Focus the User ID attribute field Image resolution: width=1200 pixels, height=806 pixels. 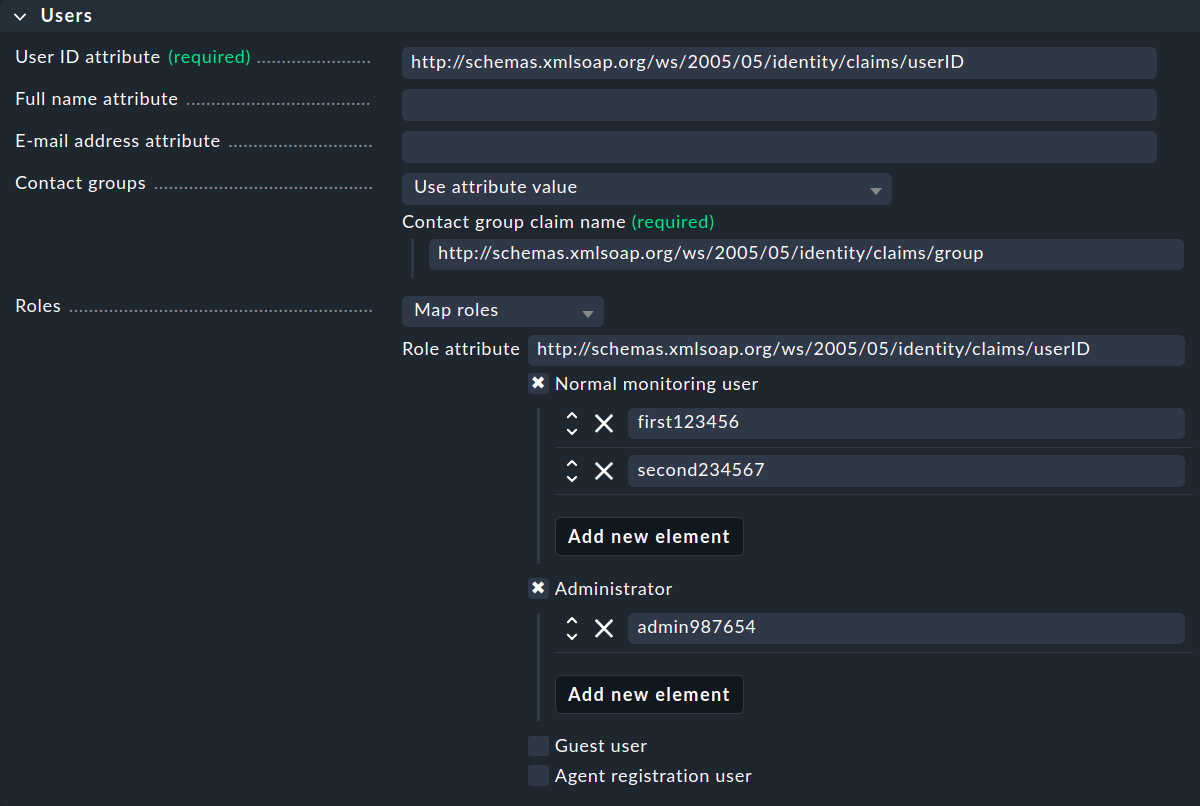778,63
